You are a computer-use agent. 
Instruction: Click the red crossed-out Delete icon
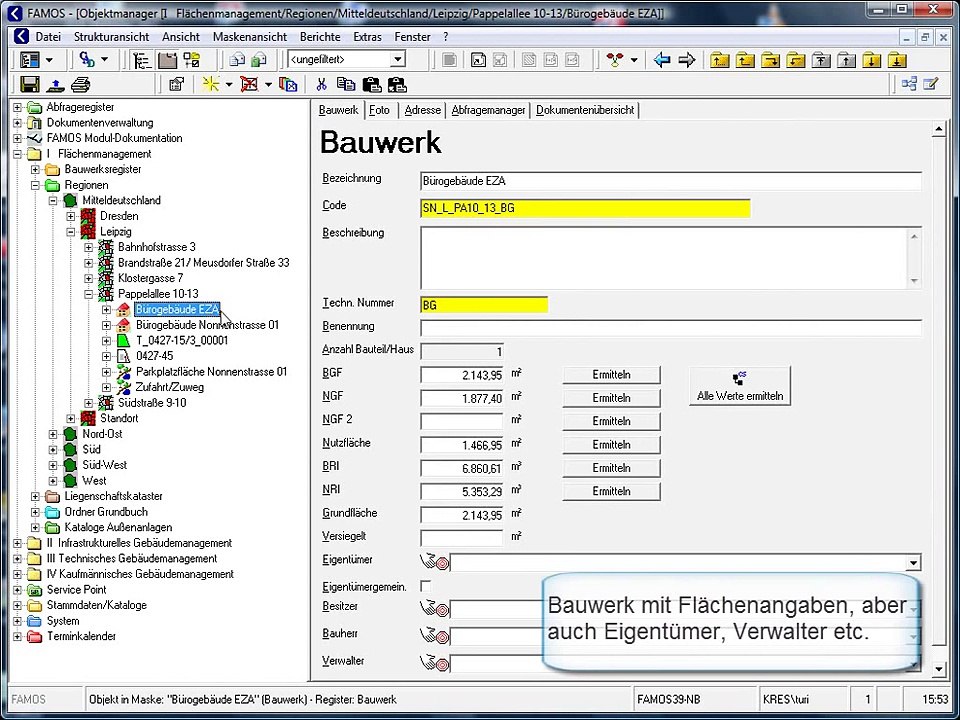click(x=249, y=85)
